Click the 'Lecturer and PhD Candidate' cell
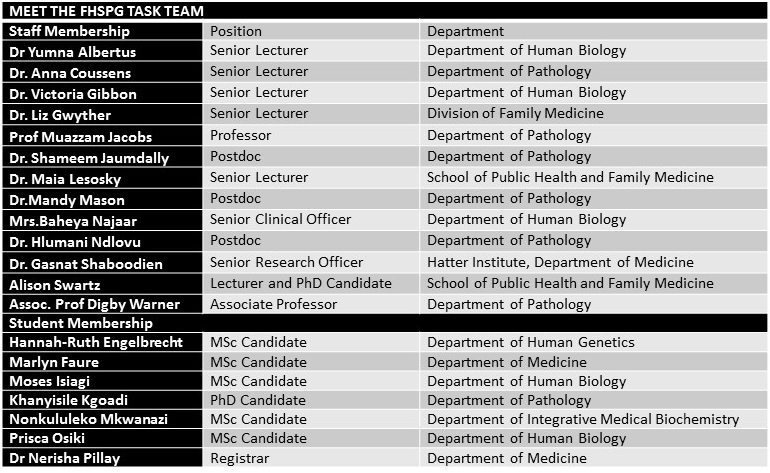Screen dimensions: 770x473 tap(301, 283)
